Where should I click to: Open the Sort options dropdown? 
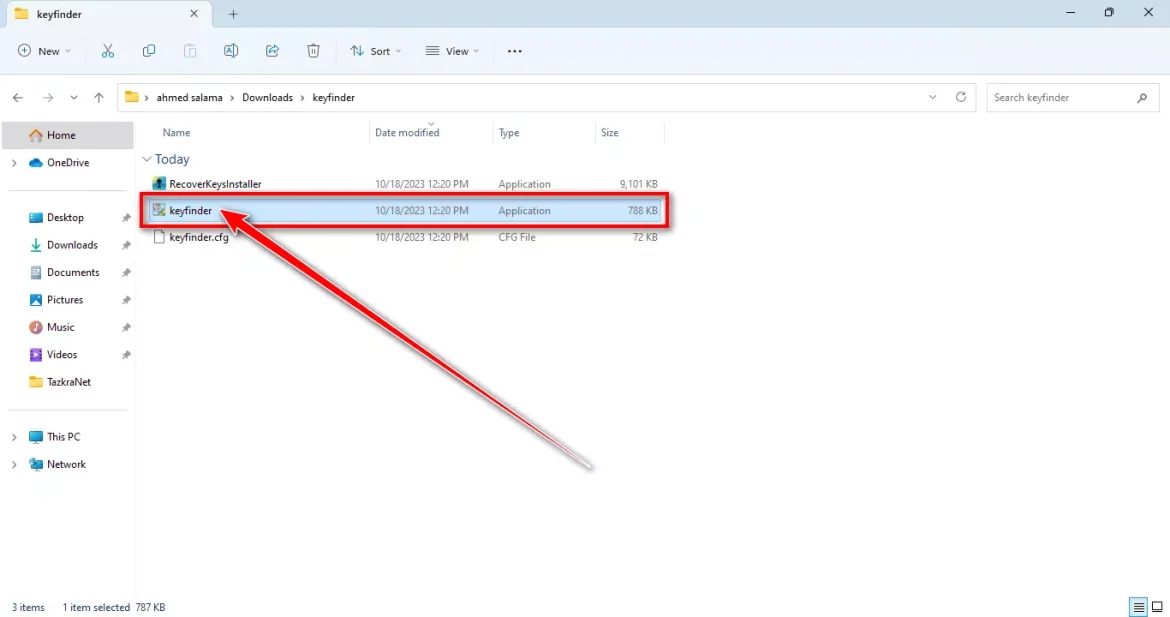pos(376,51)
